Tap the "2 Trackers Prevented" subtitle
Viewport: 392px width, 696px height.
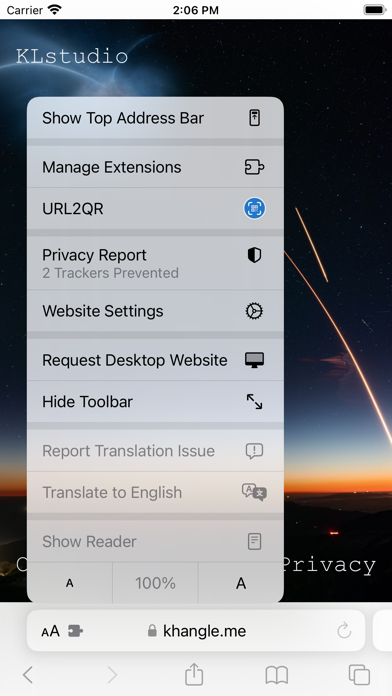(x=111, y=273)
